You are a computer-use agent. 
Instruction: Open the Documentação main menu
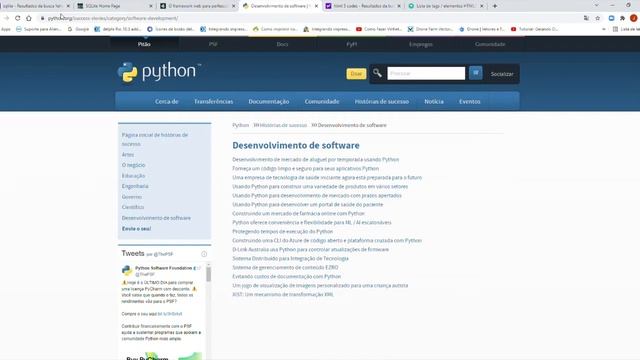(x=269, y=102)
